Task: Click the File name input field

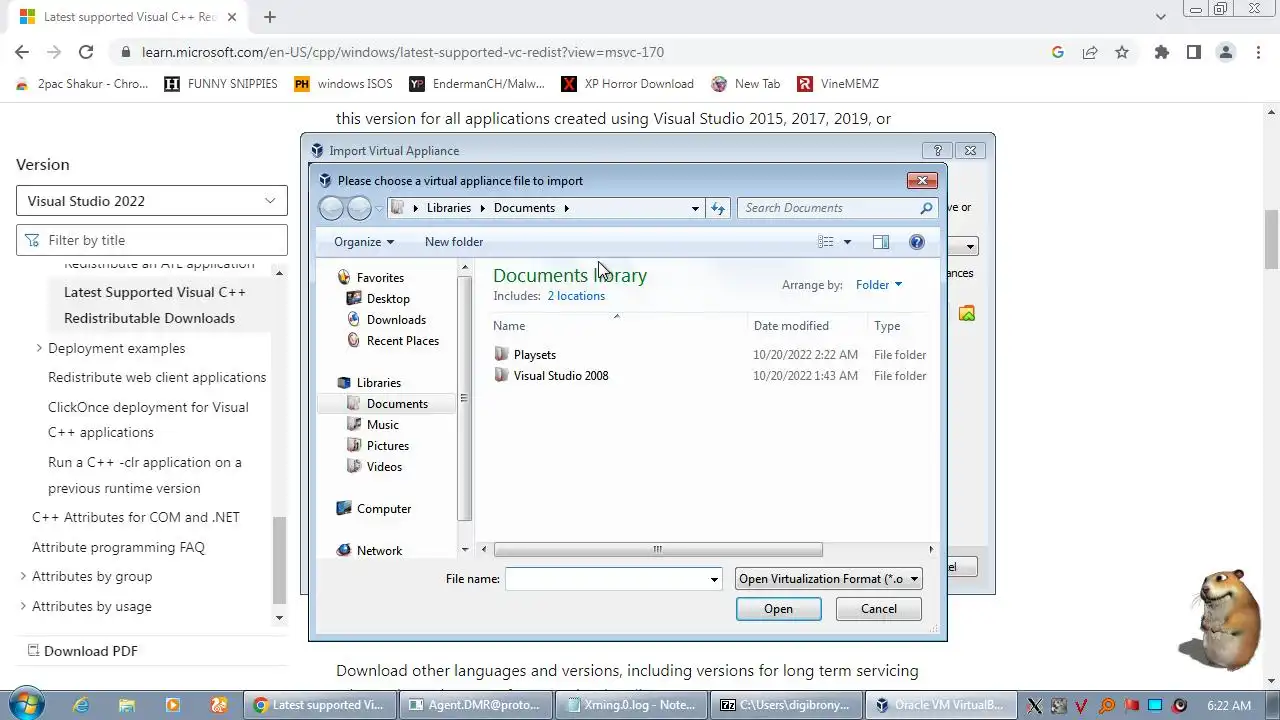Action: [x=606, y=579]
